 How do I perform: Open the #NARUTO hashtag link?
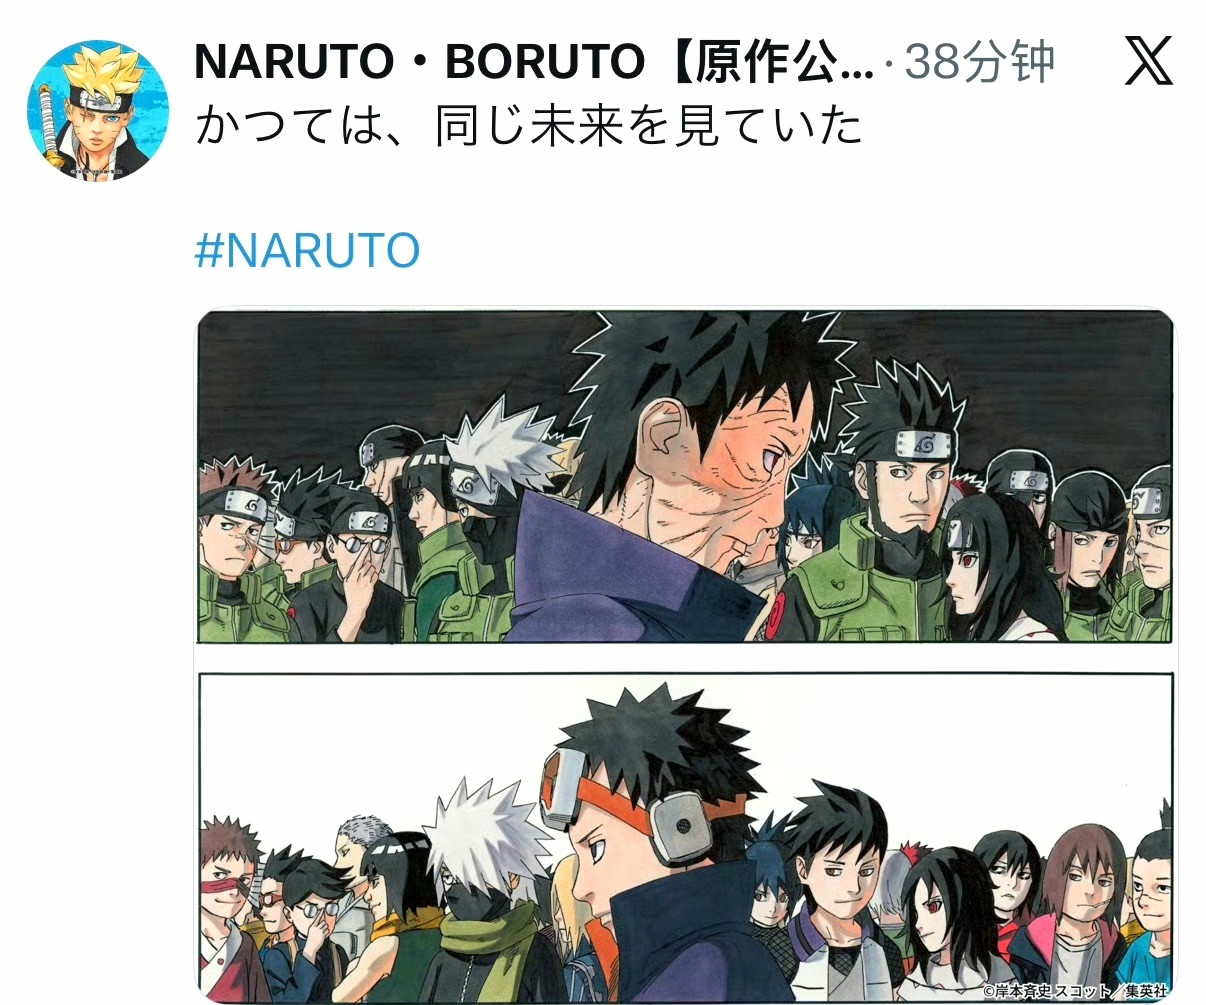click(307, 250)
